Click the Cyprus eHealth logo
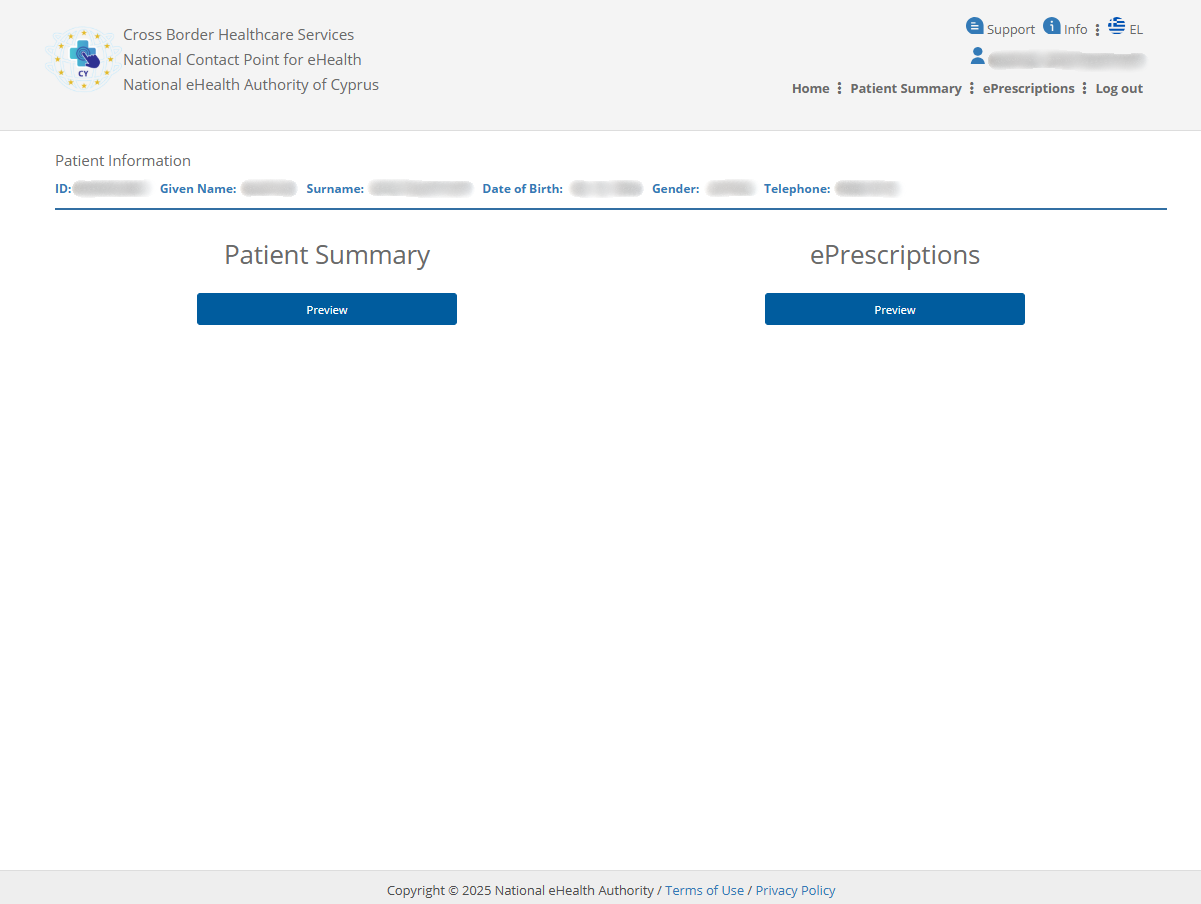This screenshot has width=1201, height=904. [x=83, y=59]
